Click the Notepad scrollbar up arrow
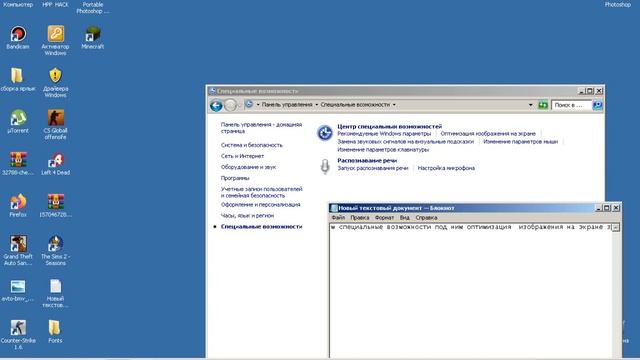The image size is (640, 360). [x=616, y=227]
